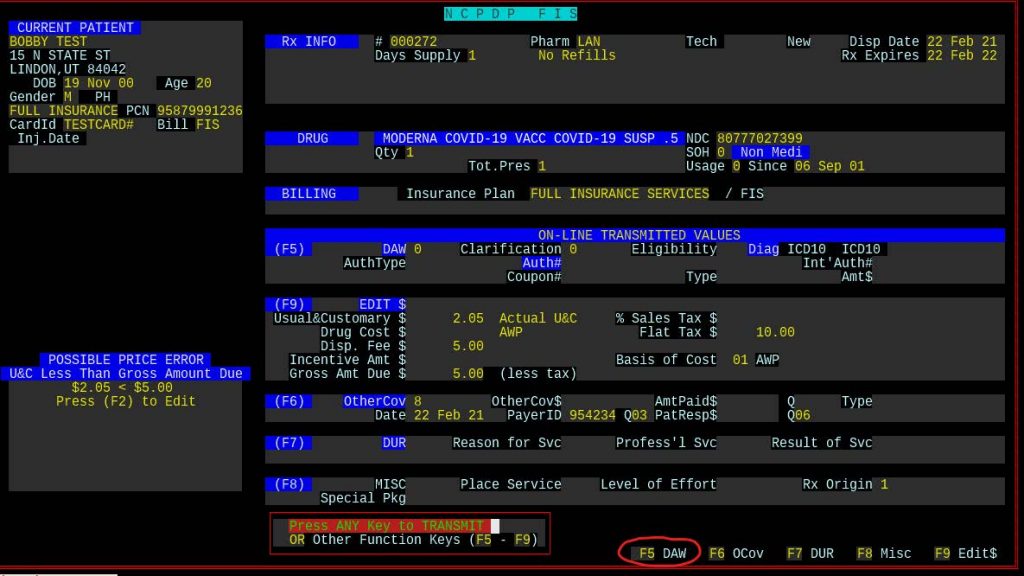Open F8 Misc from the bottom function keys

coord(882,553)
